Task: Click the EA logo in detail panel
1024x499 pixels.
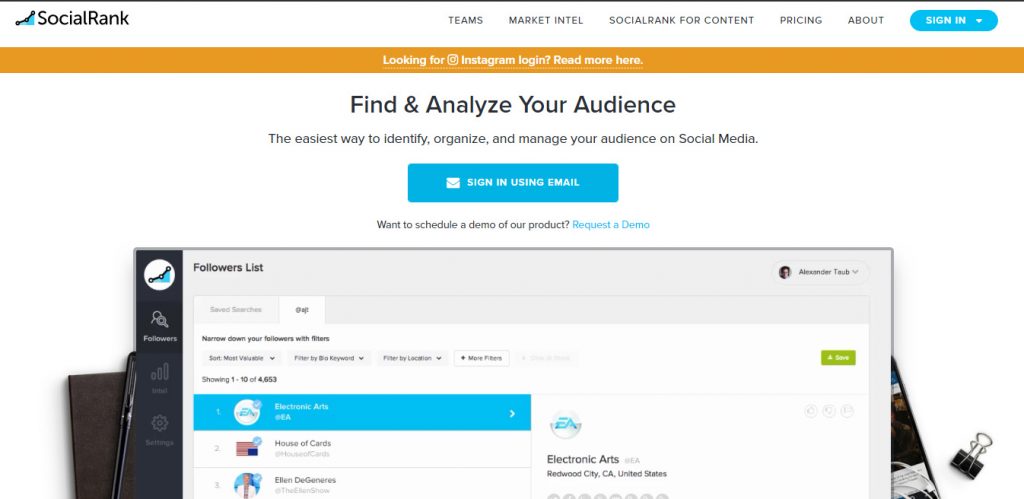Action: 565,426
